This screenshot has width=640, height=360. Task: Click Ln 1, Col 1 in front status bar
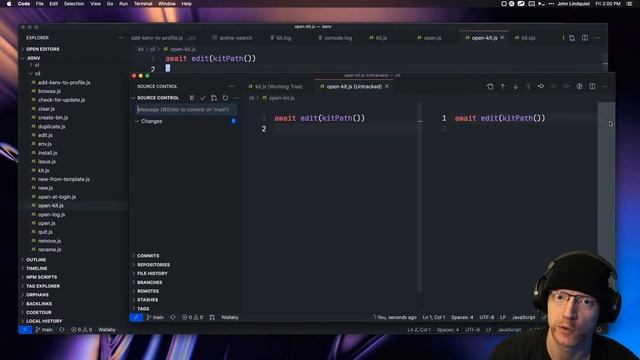pyautogui.click(x=433, y=317)
